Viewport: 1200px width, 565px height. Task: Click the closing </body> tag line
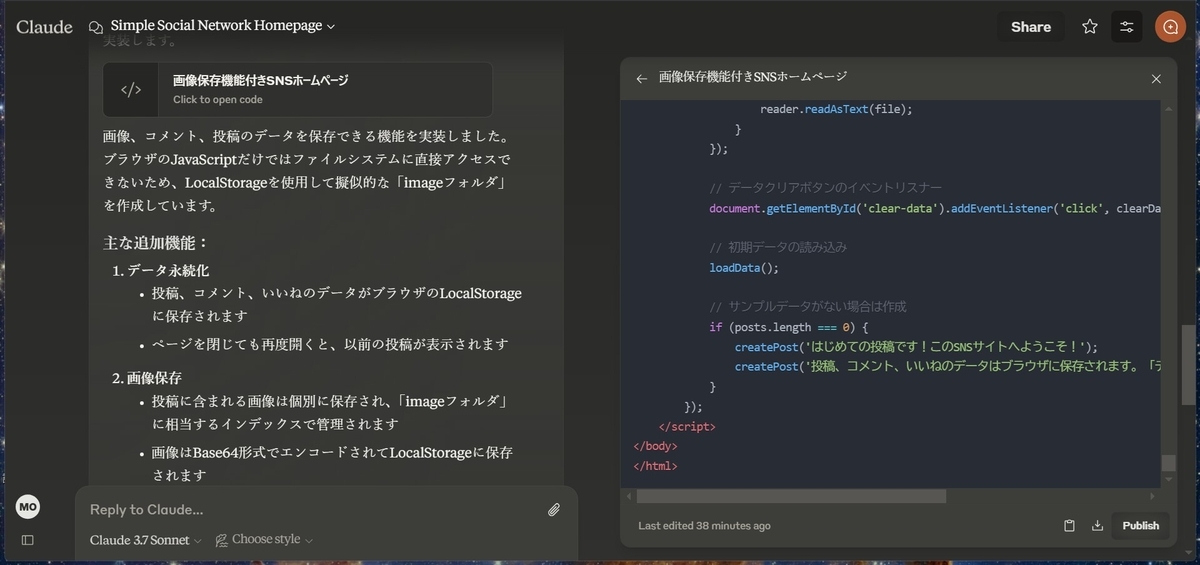pyautogui.click(x=655, y=446)
